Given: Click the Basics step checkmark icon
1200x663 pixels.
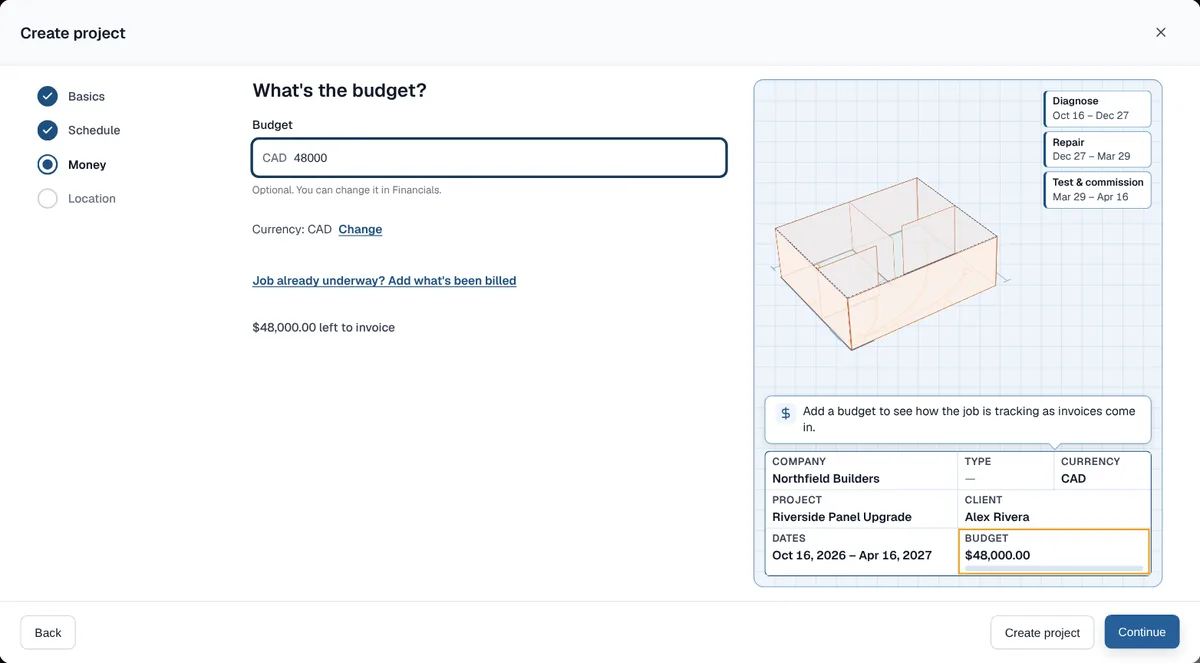Looking at the screenshot, I should 47,96.
